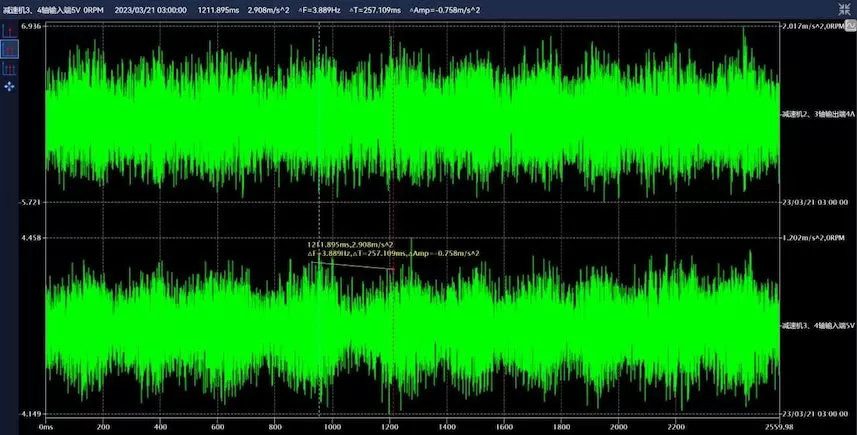Viewport: 857px width, 435px height.
Task: Click the 2023/03/21 03:00:00 timestamp in header
Action: [150, 9]
